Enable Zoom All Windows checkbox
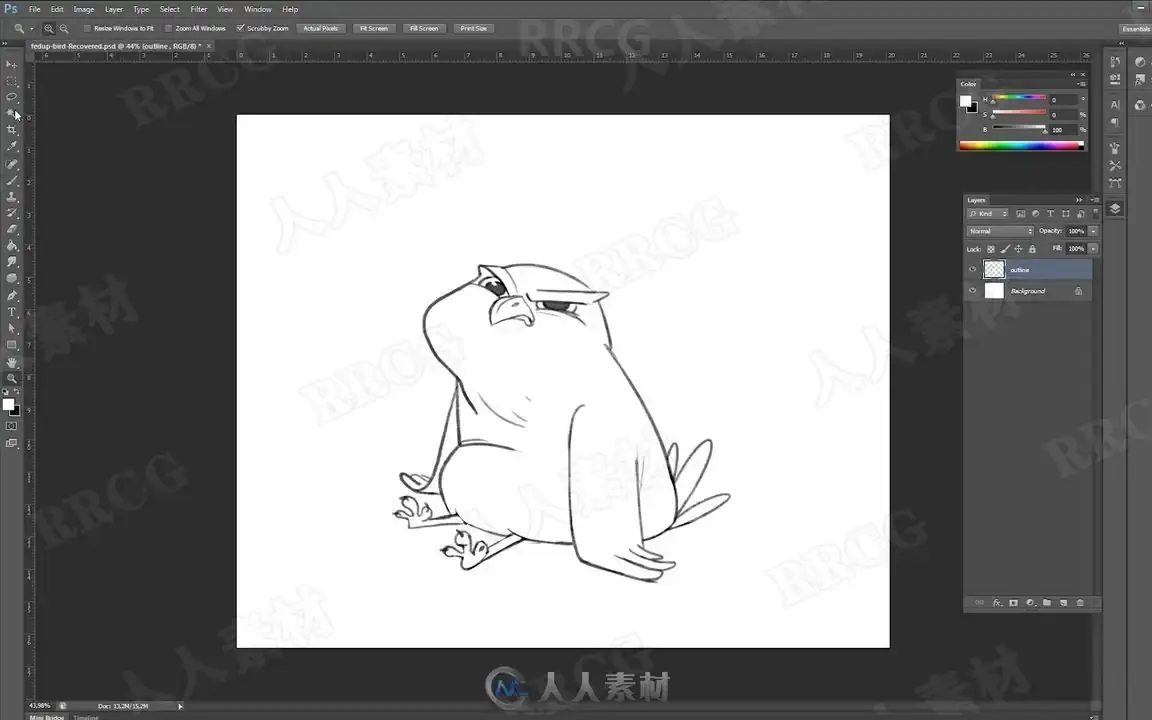1152x720 pixels. [x=168, y=29]
